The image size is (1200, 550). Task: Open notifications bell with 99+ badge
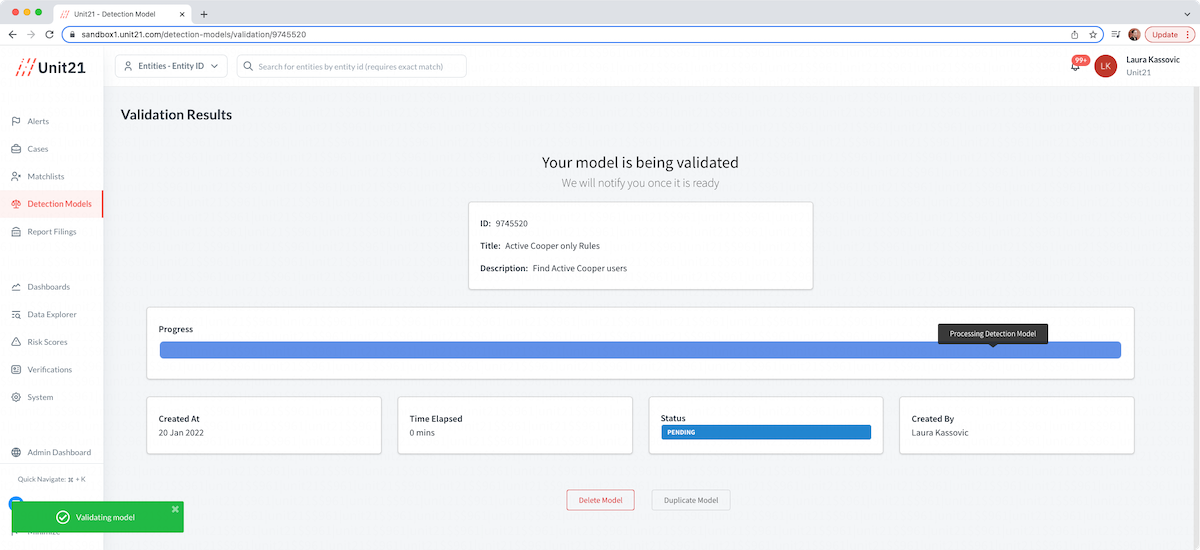coord(1076,66)
